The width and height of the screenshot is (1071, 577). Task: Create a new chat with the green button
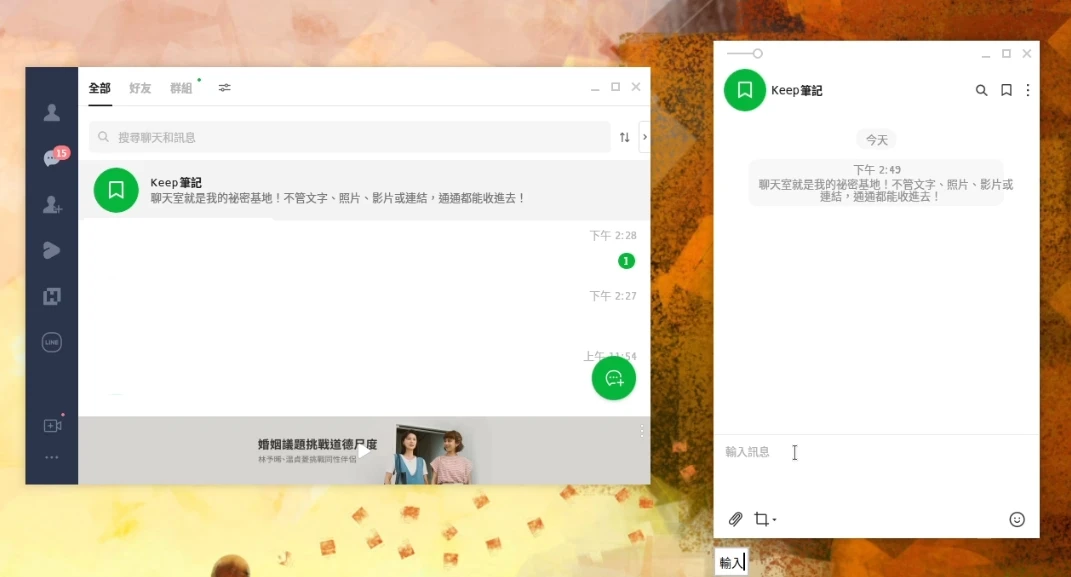coord(613,378)
